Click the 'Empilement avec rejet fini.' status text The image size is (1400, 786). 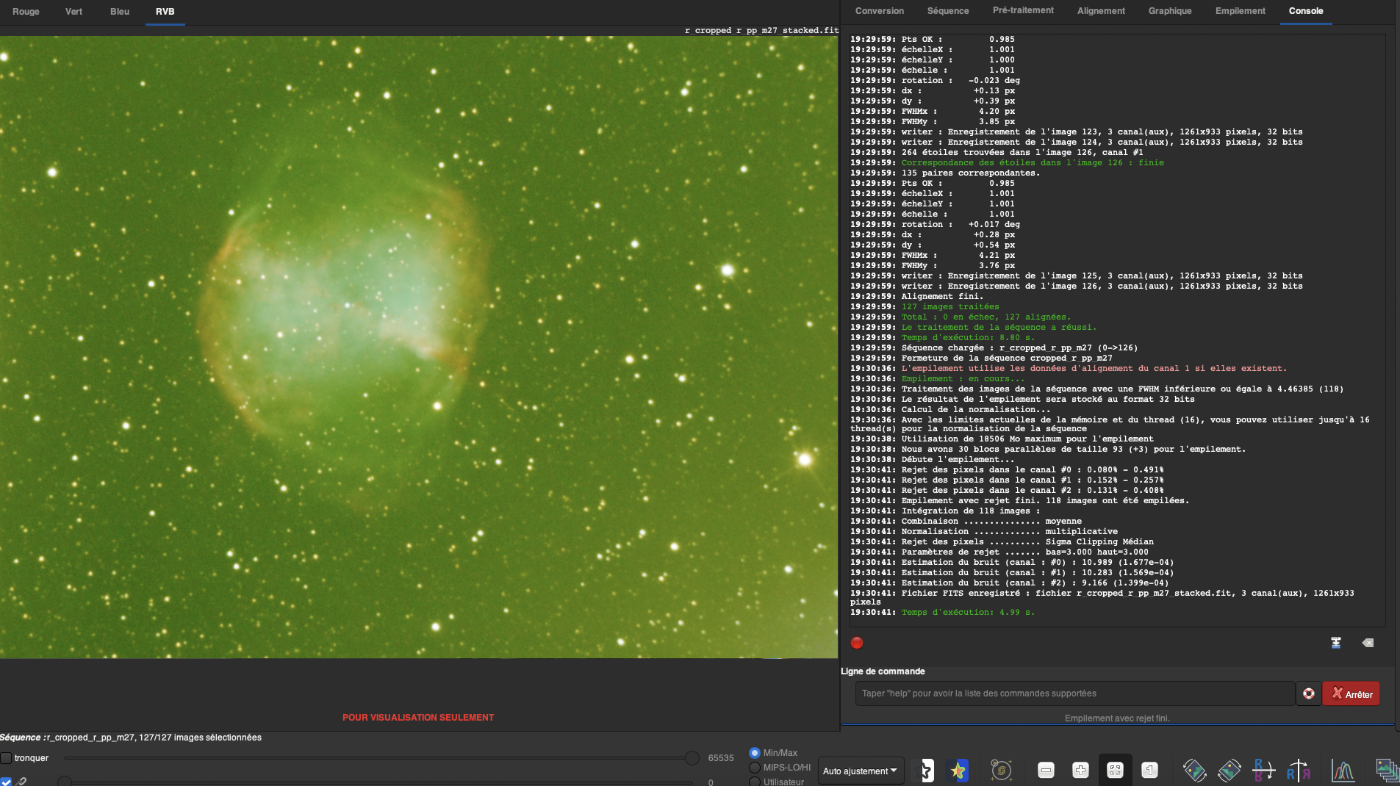tap(1117, 718)
